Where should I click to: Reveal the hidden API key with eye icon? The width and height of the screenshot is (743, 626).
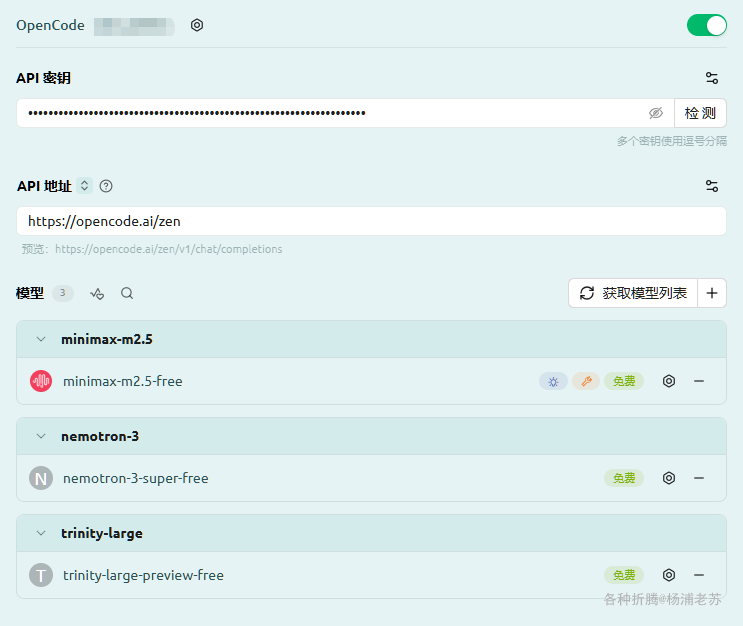656,113
